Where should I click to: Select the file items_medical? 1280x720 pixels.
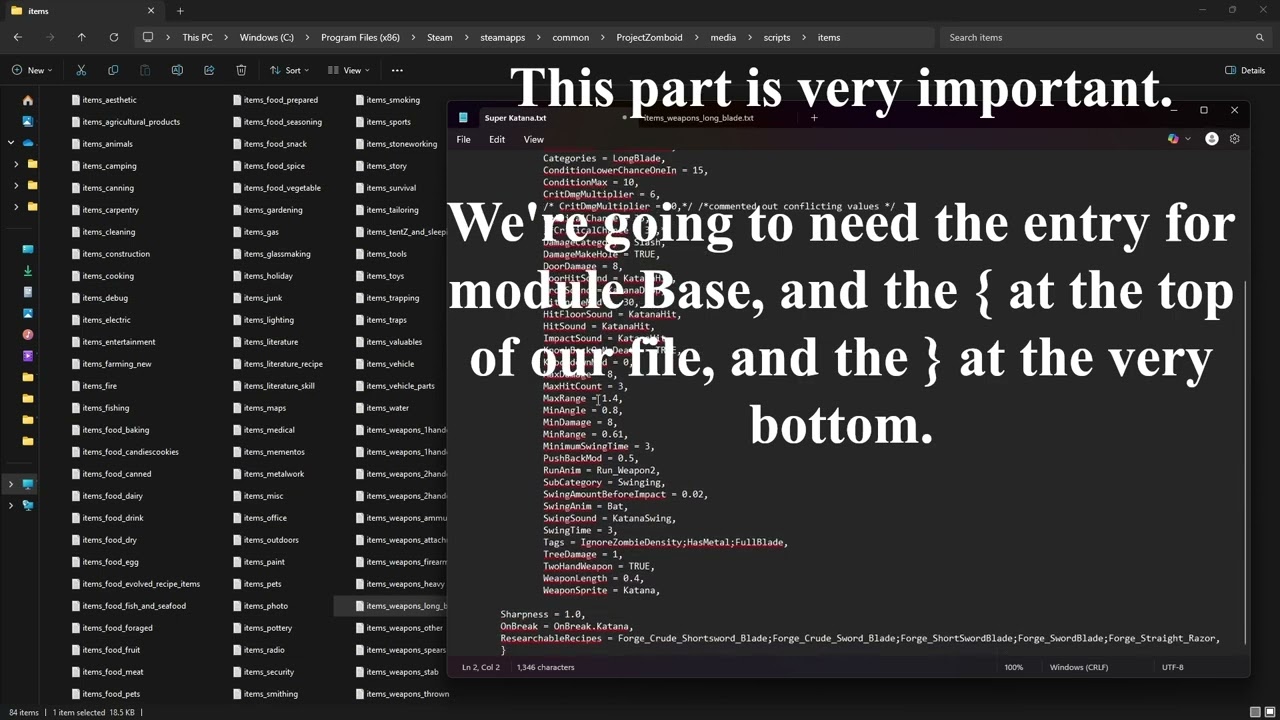pyautogui.click(x=264, y=430)
